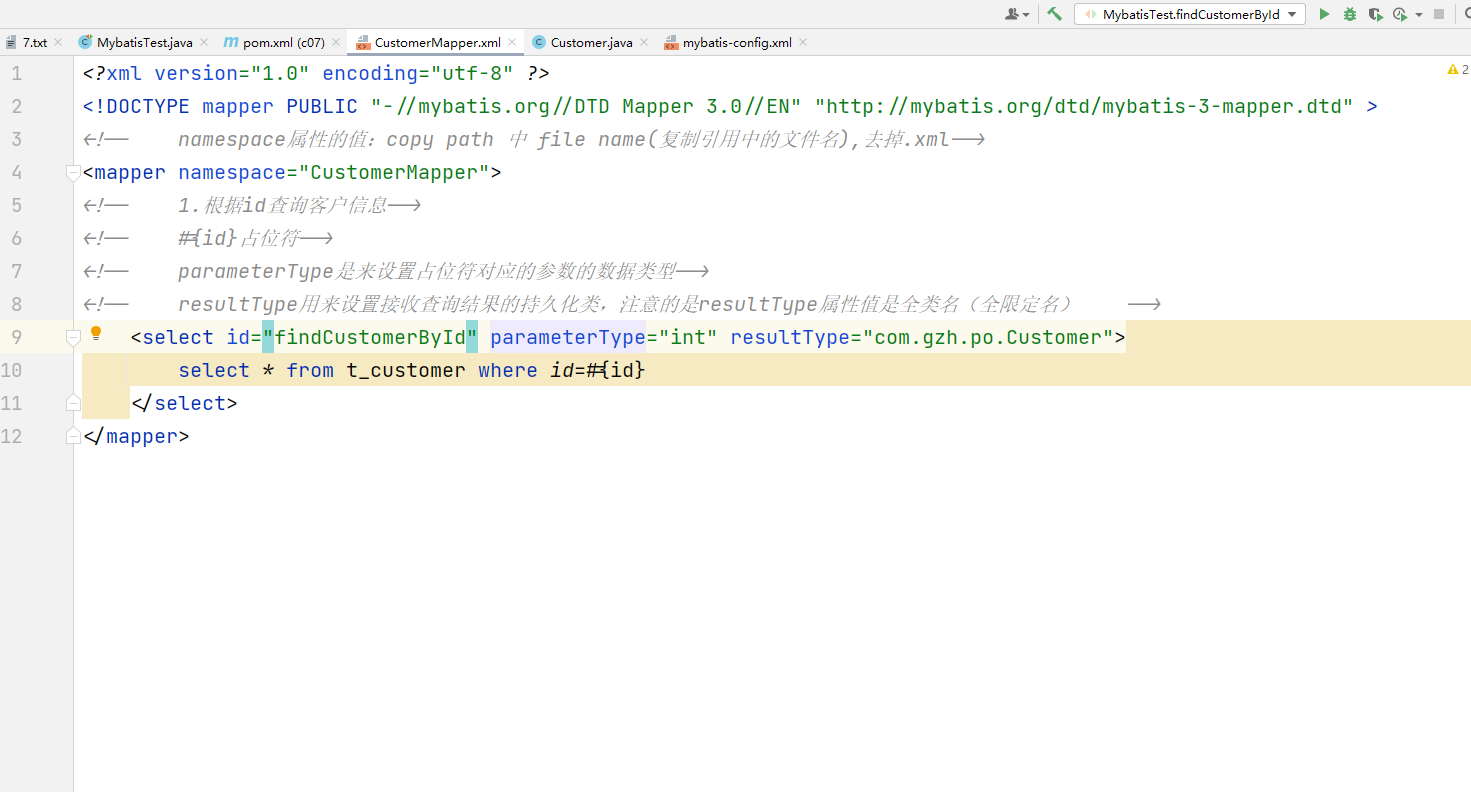This screenshot has height=792, width=1471.
Task: Click the closing </mapper> tag
Action: click(x=136, y=437)
